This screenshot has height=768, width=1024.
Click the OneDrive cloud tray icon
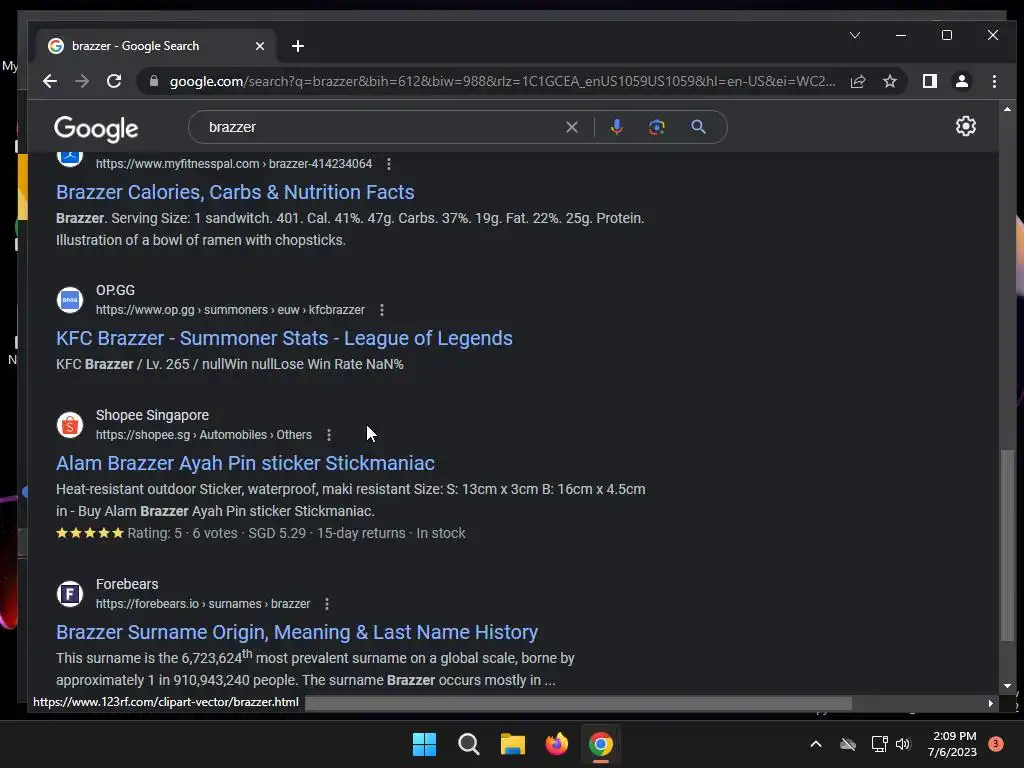848,744
